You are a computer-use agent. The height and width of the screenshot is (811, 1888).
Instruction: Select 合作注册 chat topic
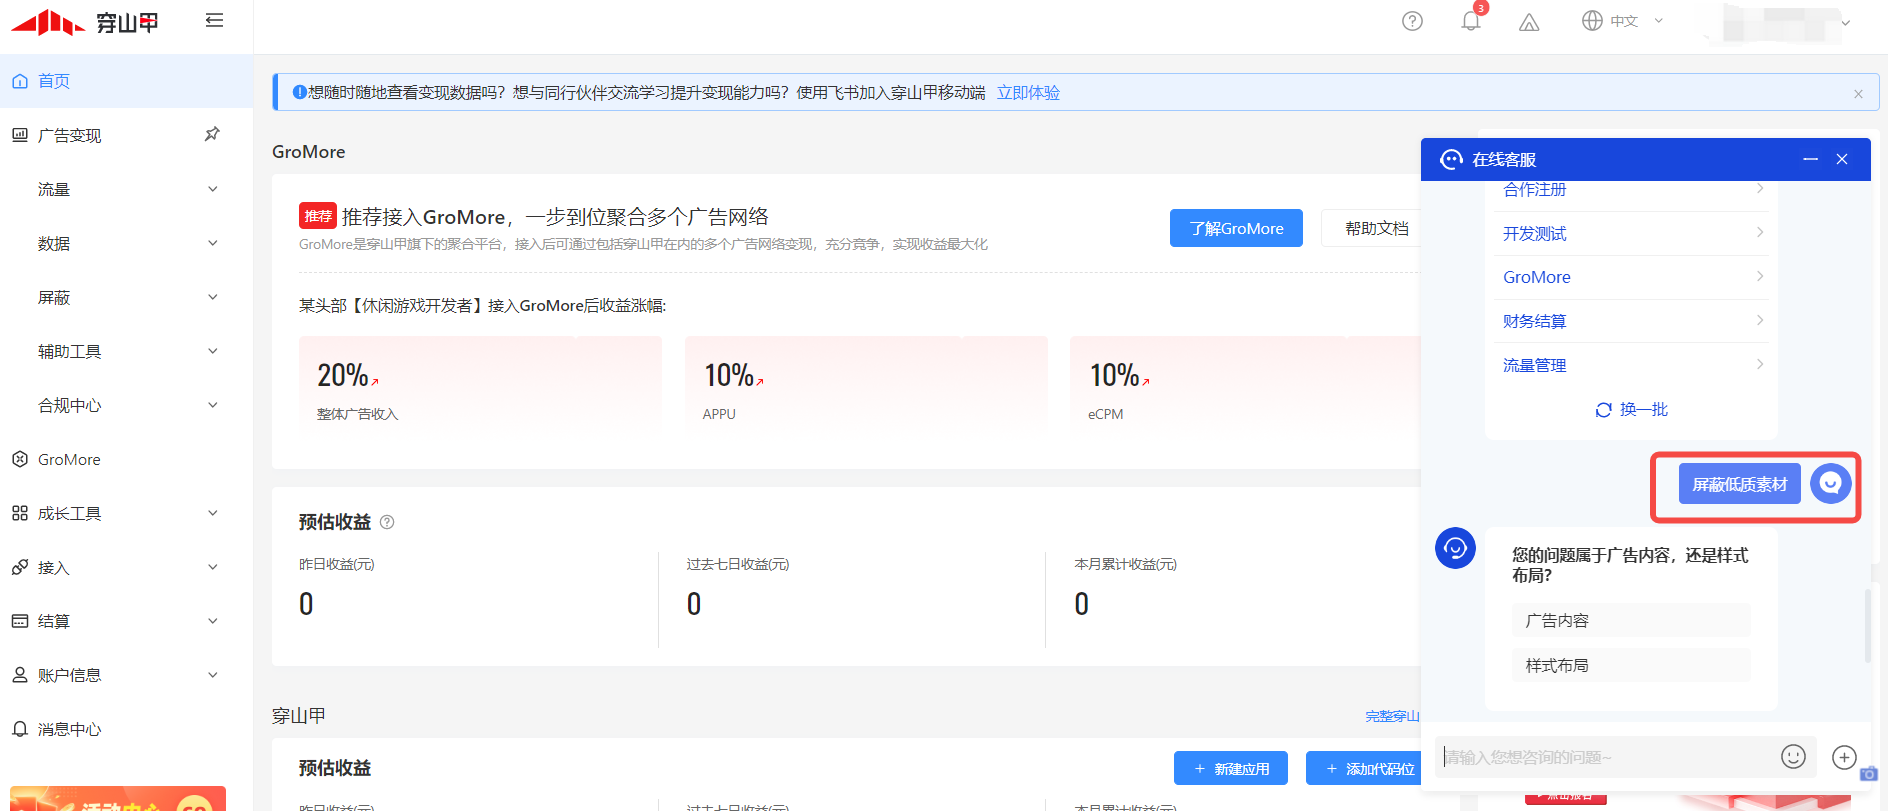pyautogui.click(x=1632, y=192)
